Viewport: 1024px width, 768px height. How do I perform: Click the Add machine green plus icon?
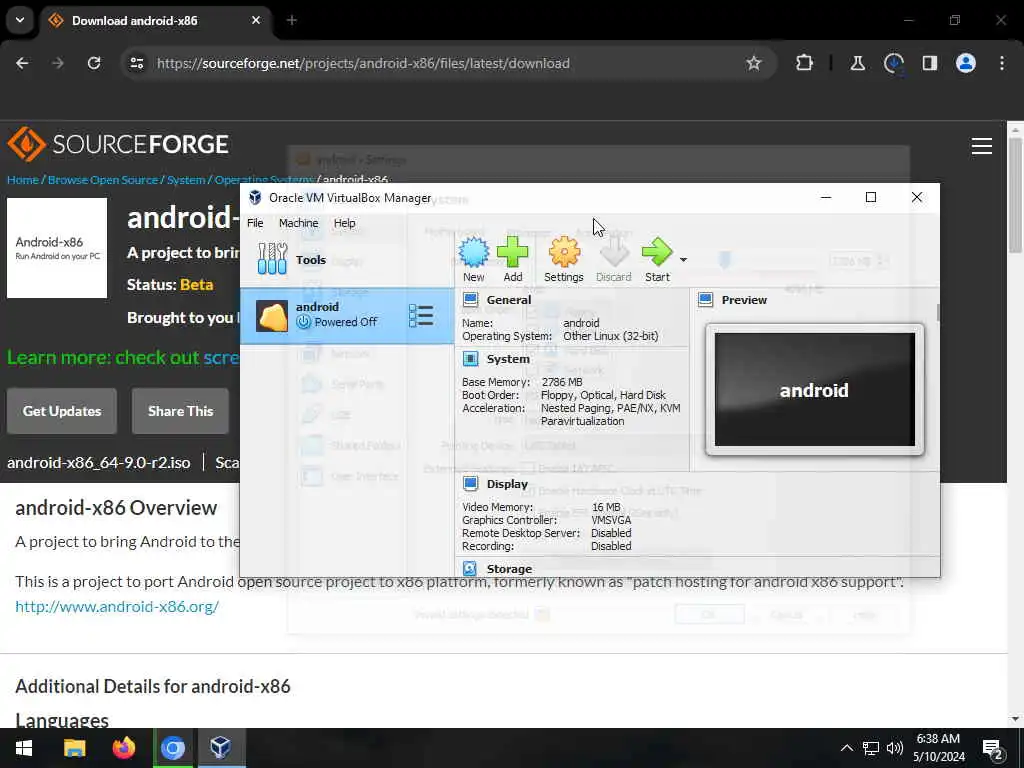[x=513, y=252]
